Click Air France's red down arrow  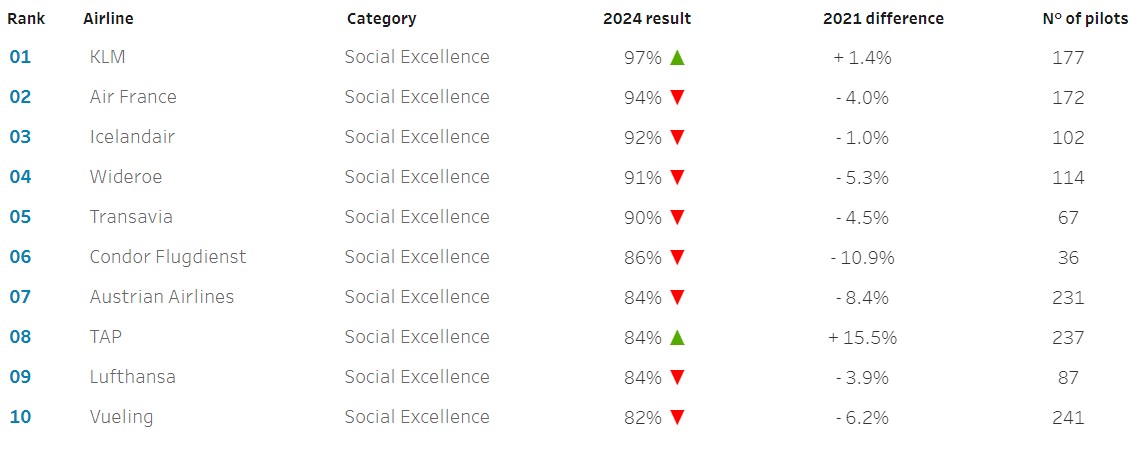tap(677, 97)
